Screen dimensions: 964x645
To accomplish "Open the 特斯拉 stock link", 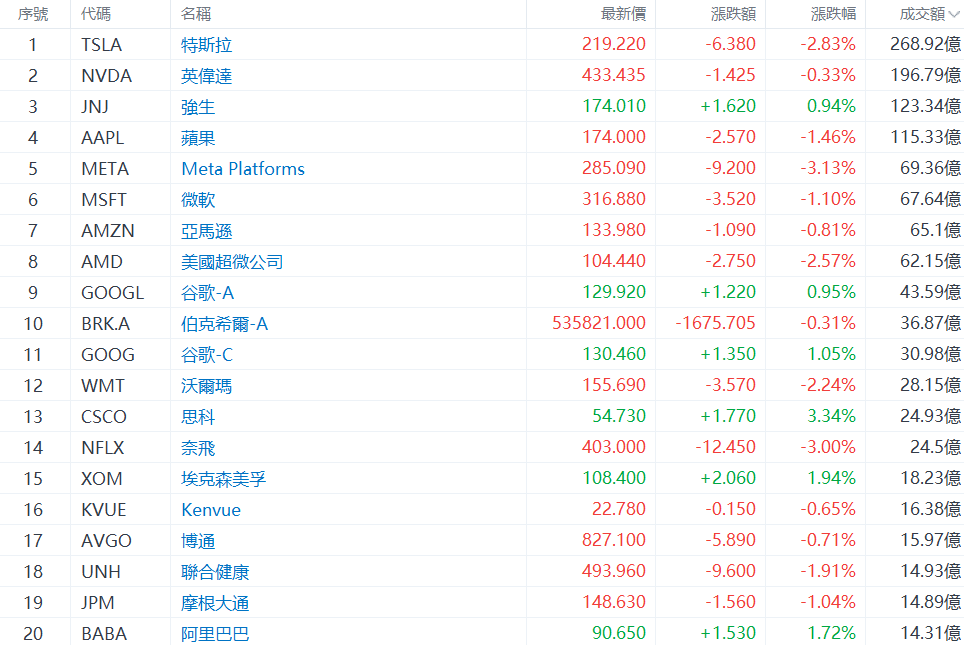I will [207, 45].
